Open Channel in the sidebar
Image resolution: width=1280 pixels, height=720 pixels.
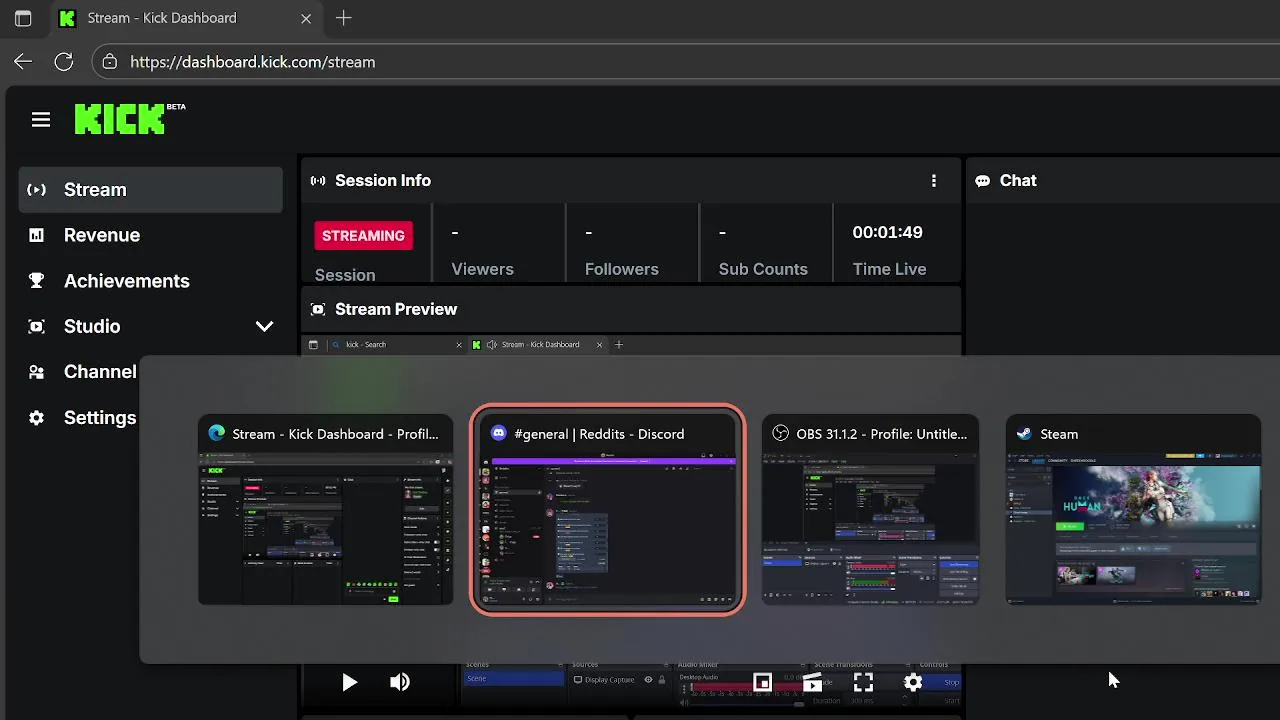pyautogui.click(x=100, y=372)
